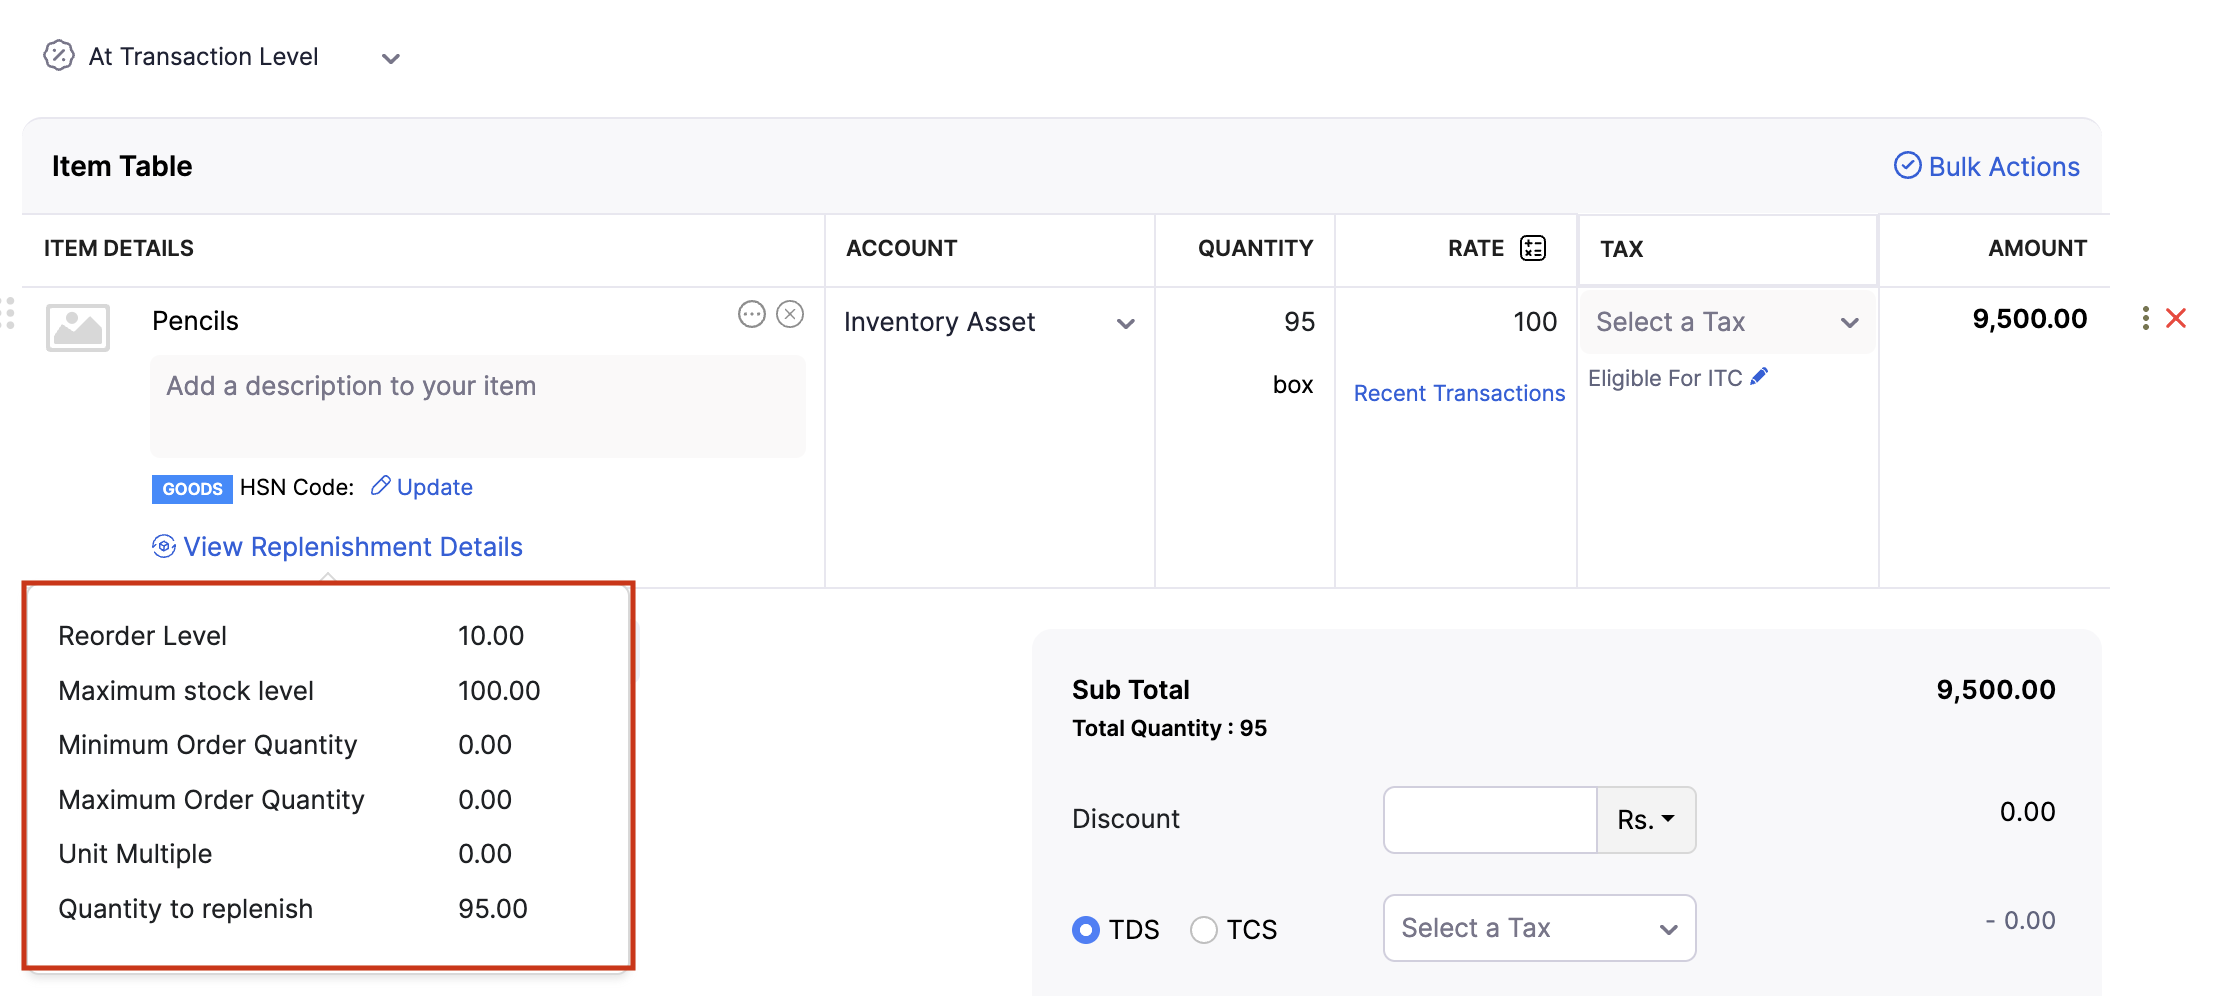The image size is (2218, 996).
Task: Click the Pencils item image placeholder
Action: pyautogui.click(x=78, y=327)
